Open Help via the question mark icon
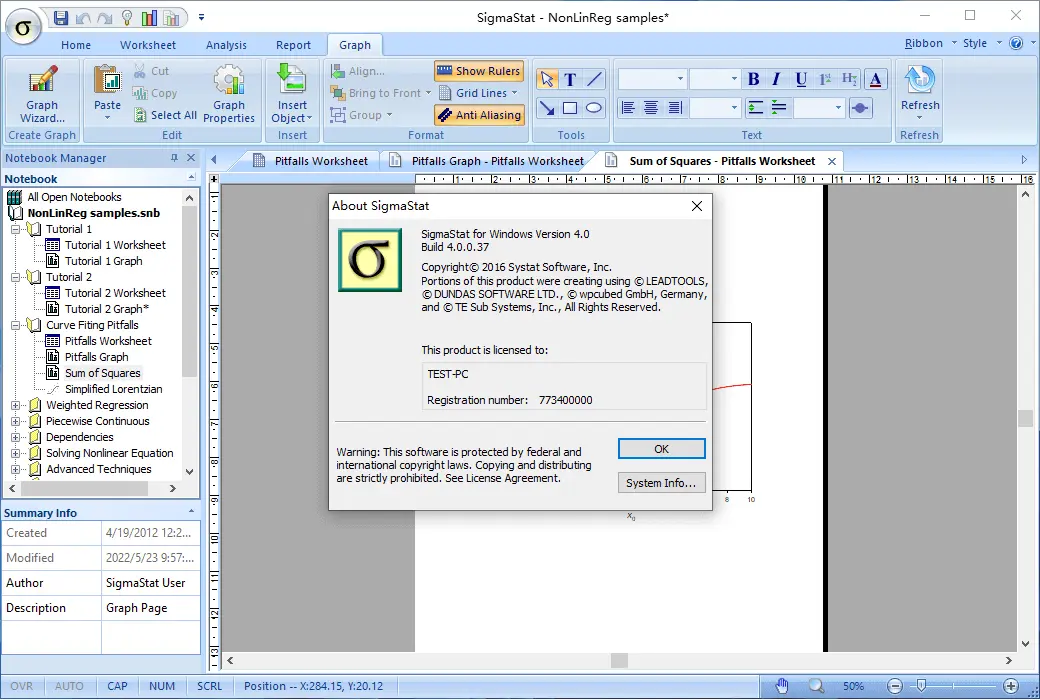 (1015, 43)
